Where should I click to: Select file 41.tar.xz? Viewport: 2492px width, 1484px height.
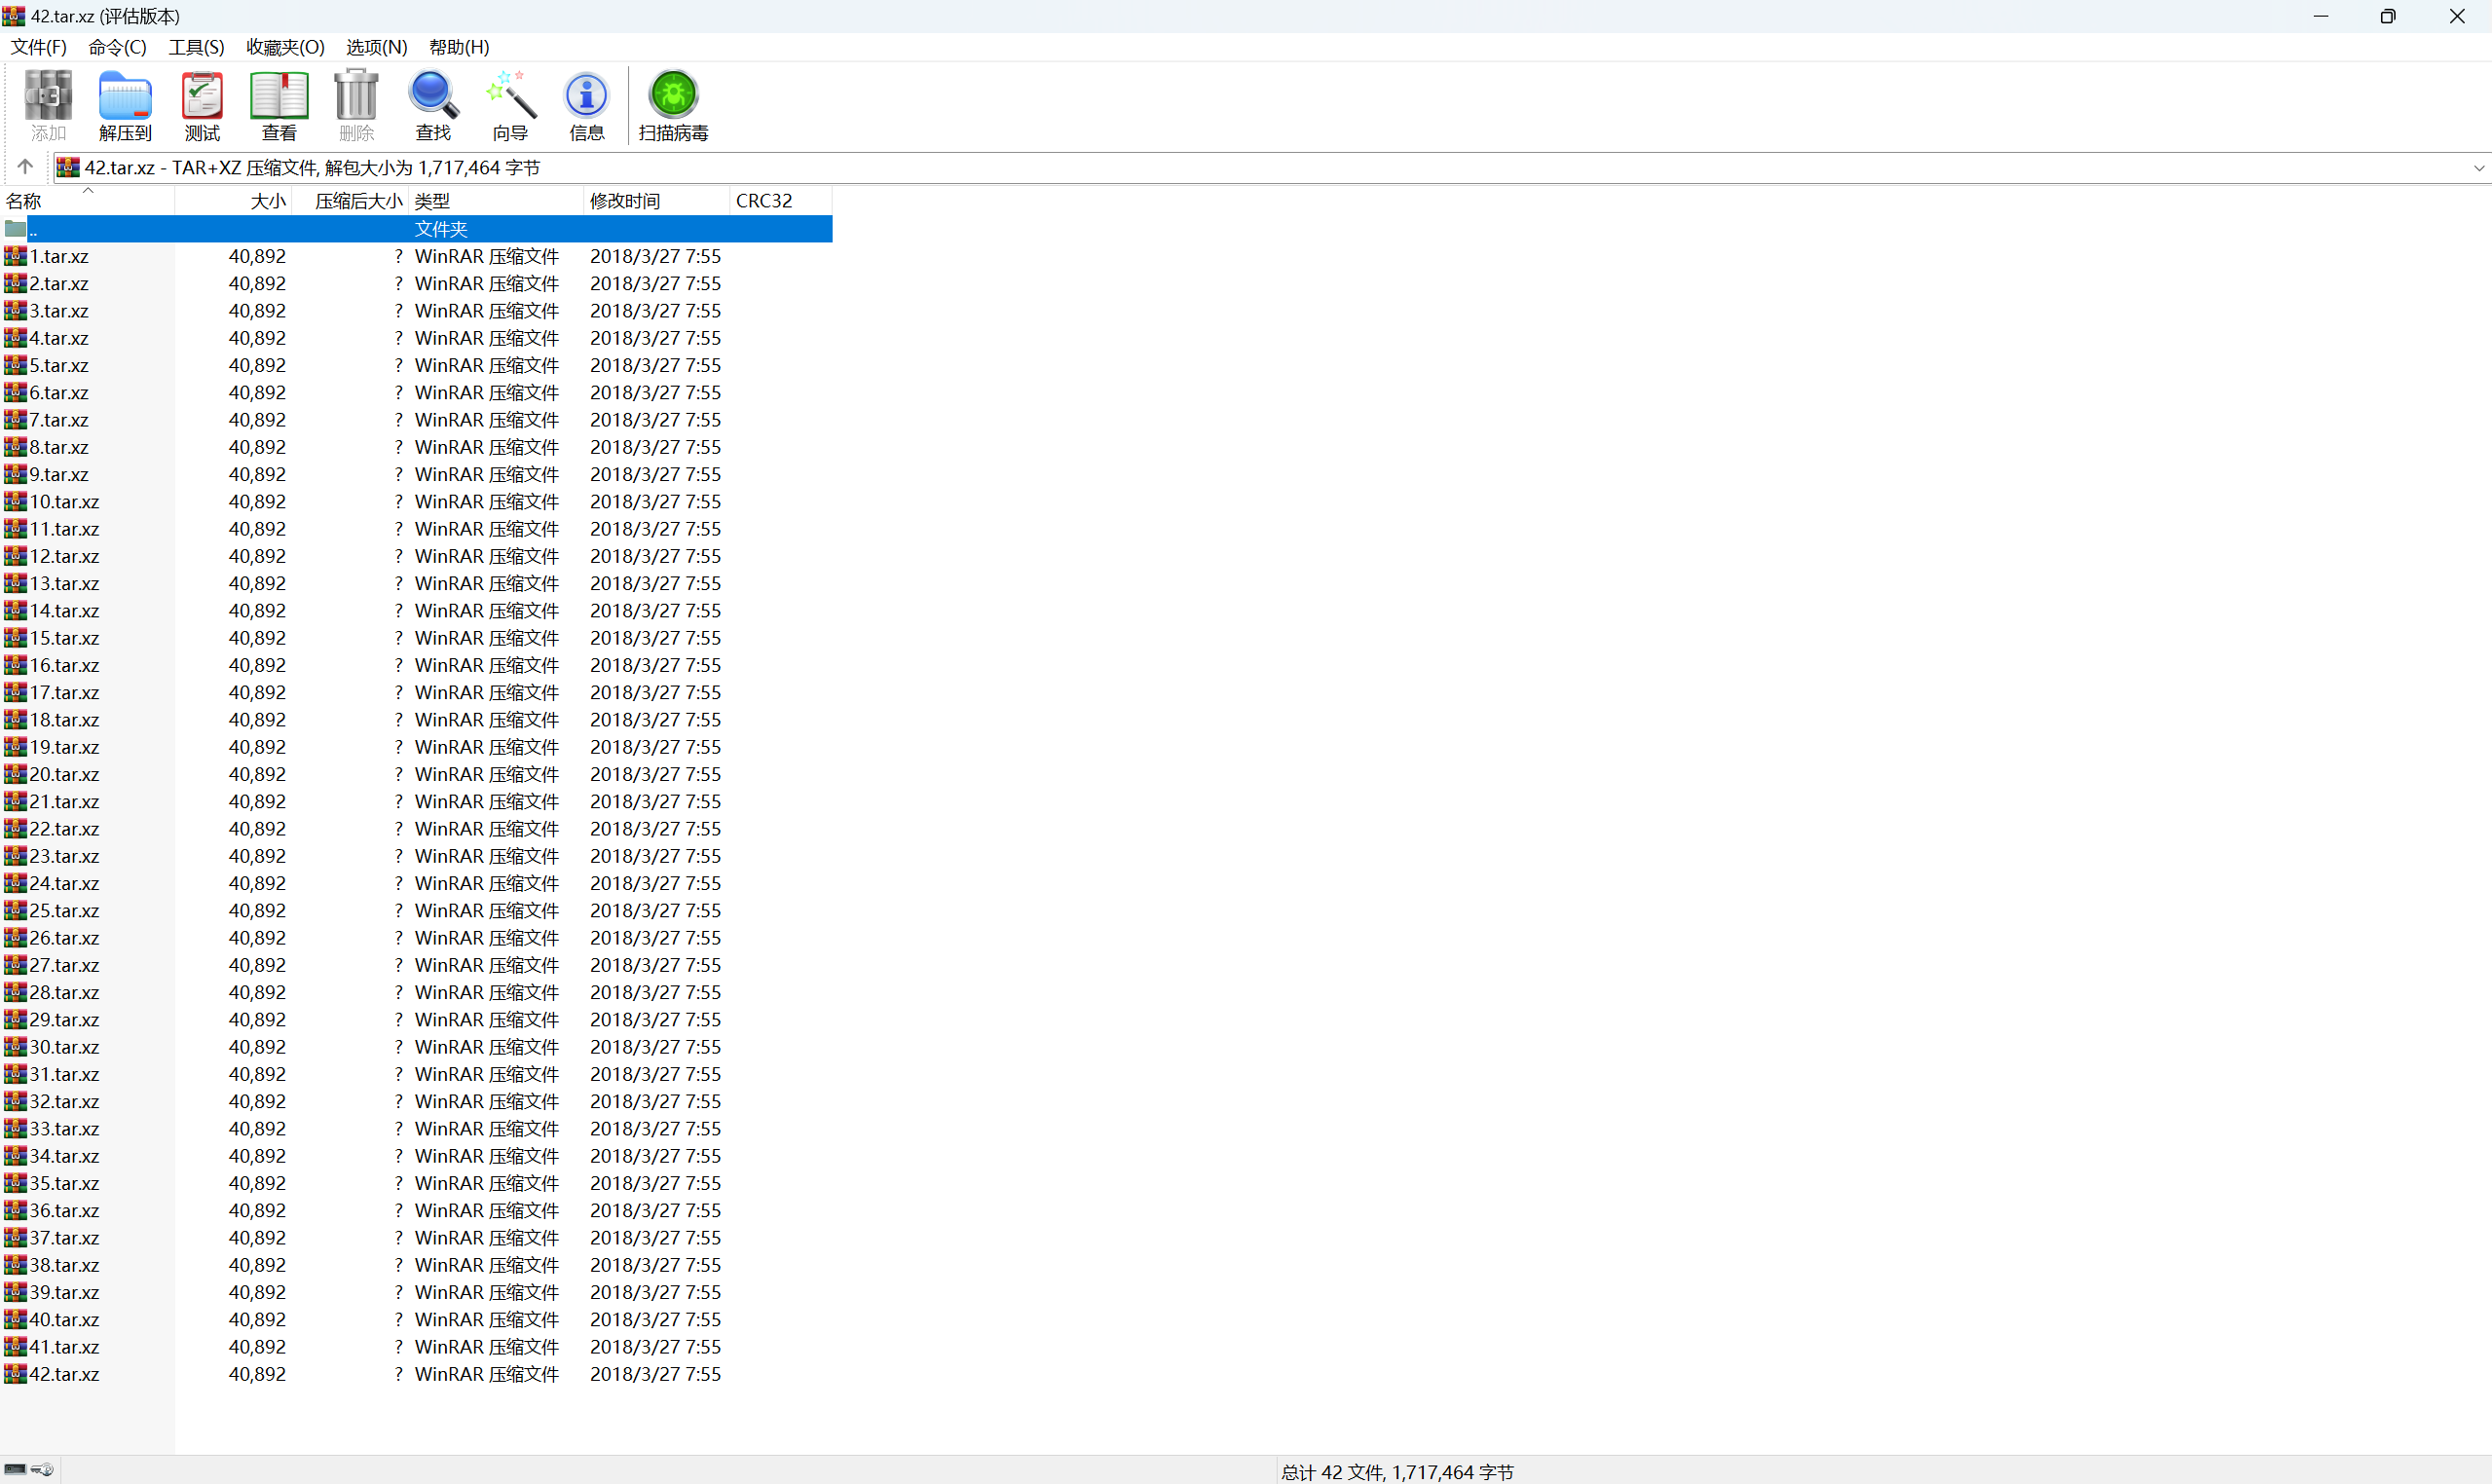[64, 1347]
